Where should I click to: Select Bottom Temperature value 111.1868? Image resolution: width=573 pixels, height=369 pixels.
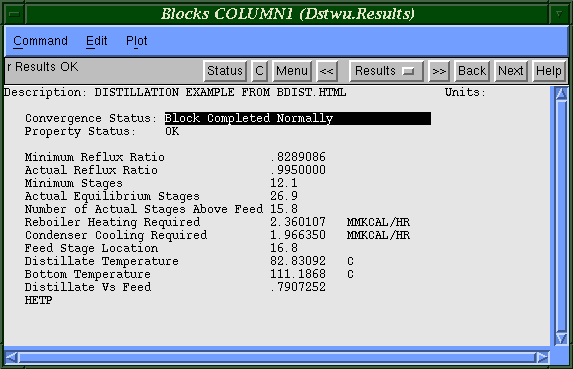click(x=298, y=274)
